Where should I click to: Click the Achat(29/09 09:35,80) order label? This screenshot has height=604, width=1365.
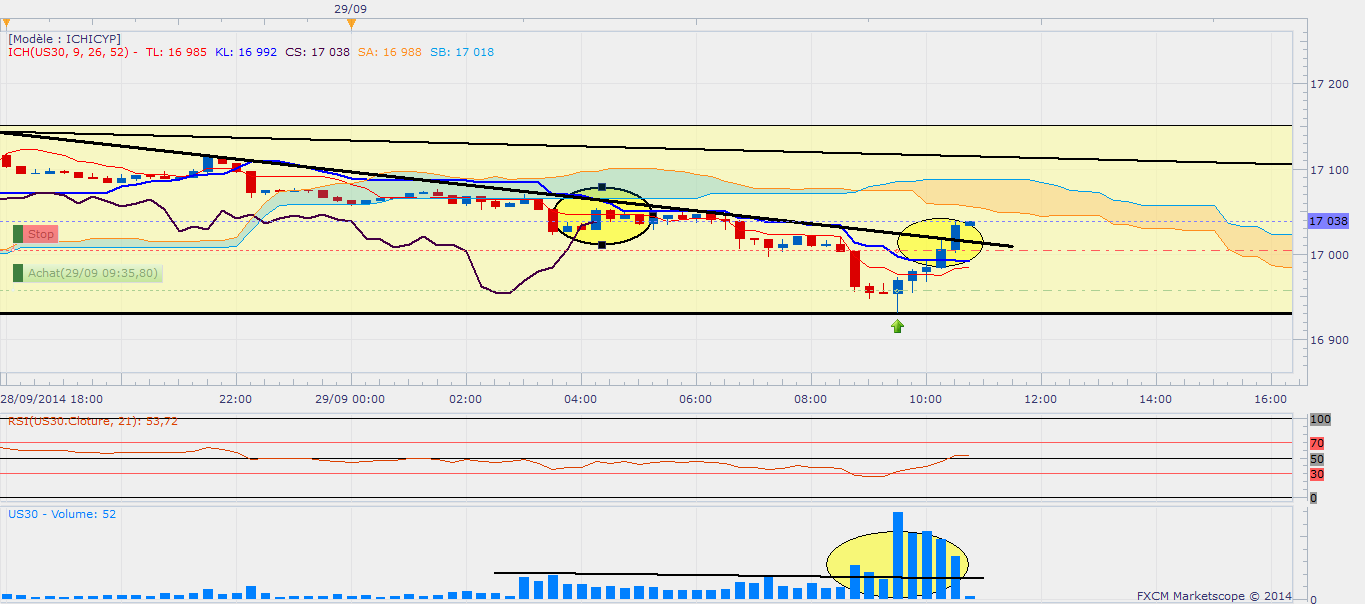coord(92,273)
